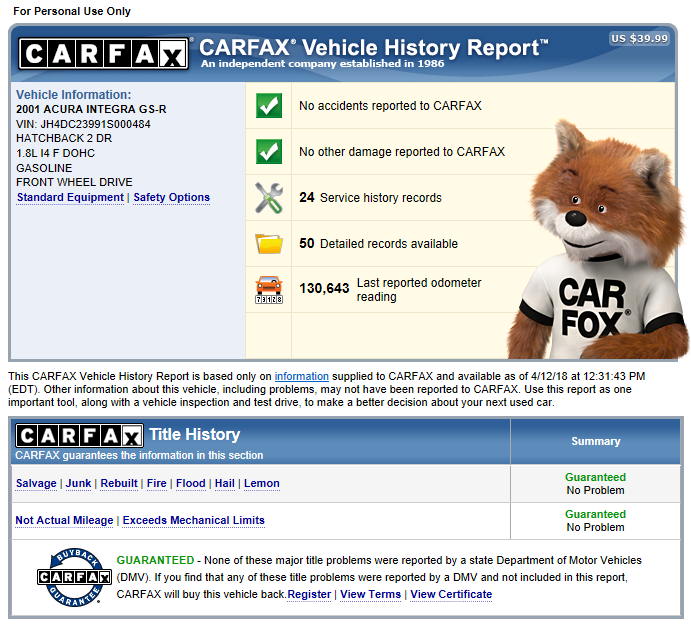Open the Hail title definition link

pyautogui.click(x=225, y=484)
